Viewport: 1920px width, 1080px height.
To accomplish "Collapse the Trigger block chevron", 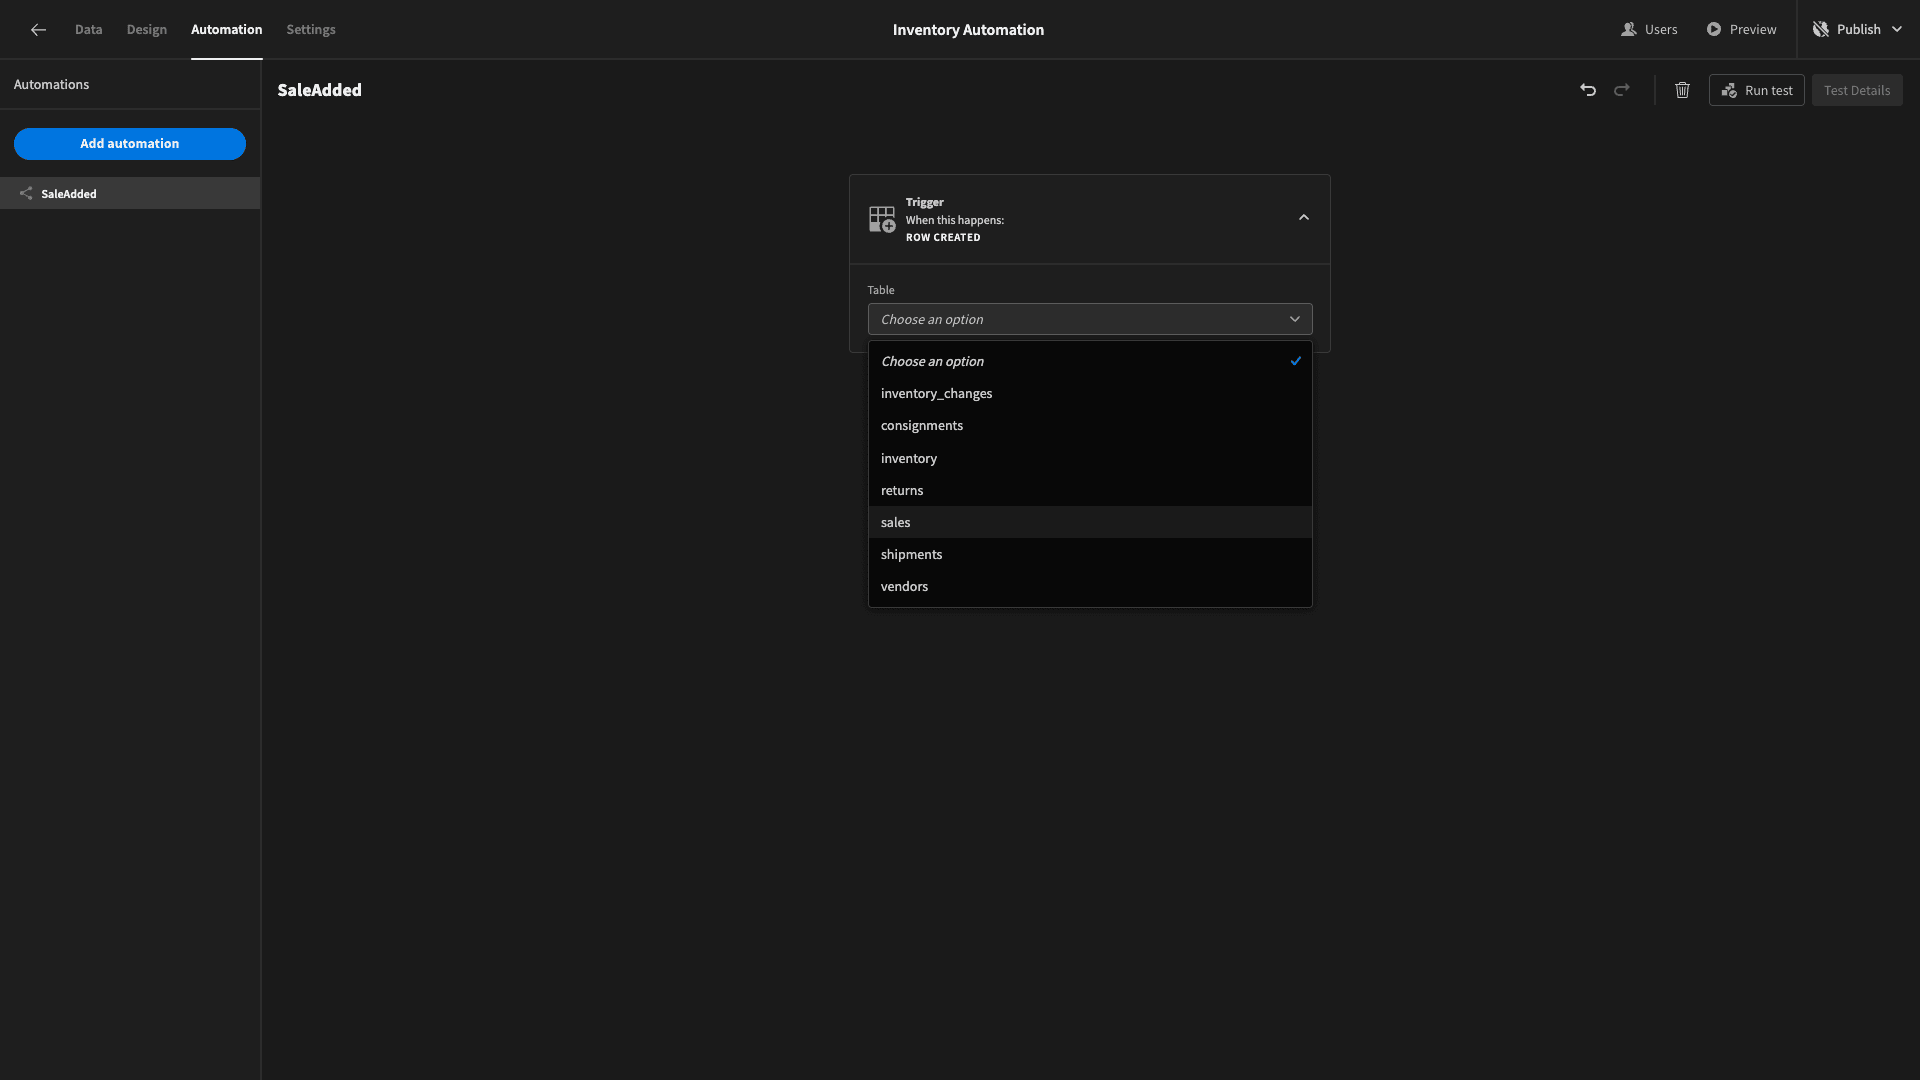I will click(1304, 218).
